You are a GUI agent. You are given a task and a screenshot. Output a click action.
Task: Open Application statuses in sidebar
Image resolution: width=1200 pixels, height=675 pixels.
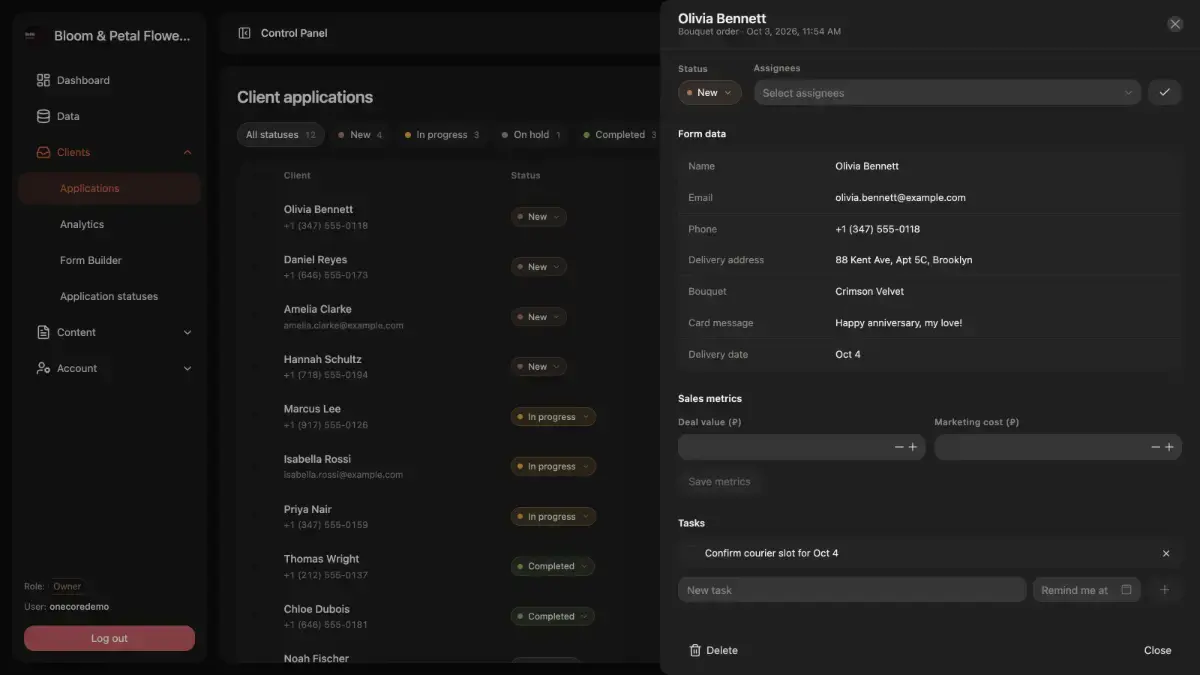109,296
